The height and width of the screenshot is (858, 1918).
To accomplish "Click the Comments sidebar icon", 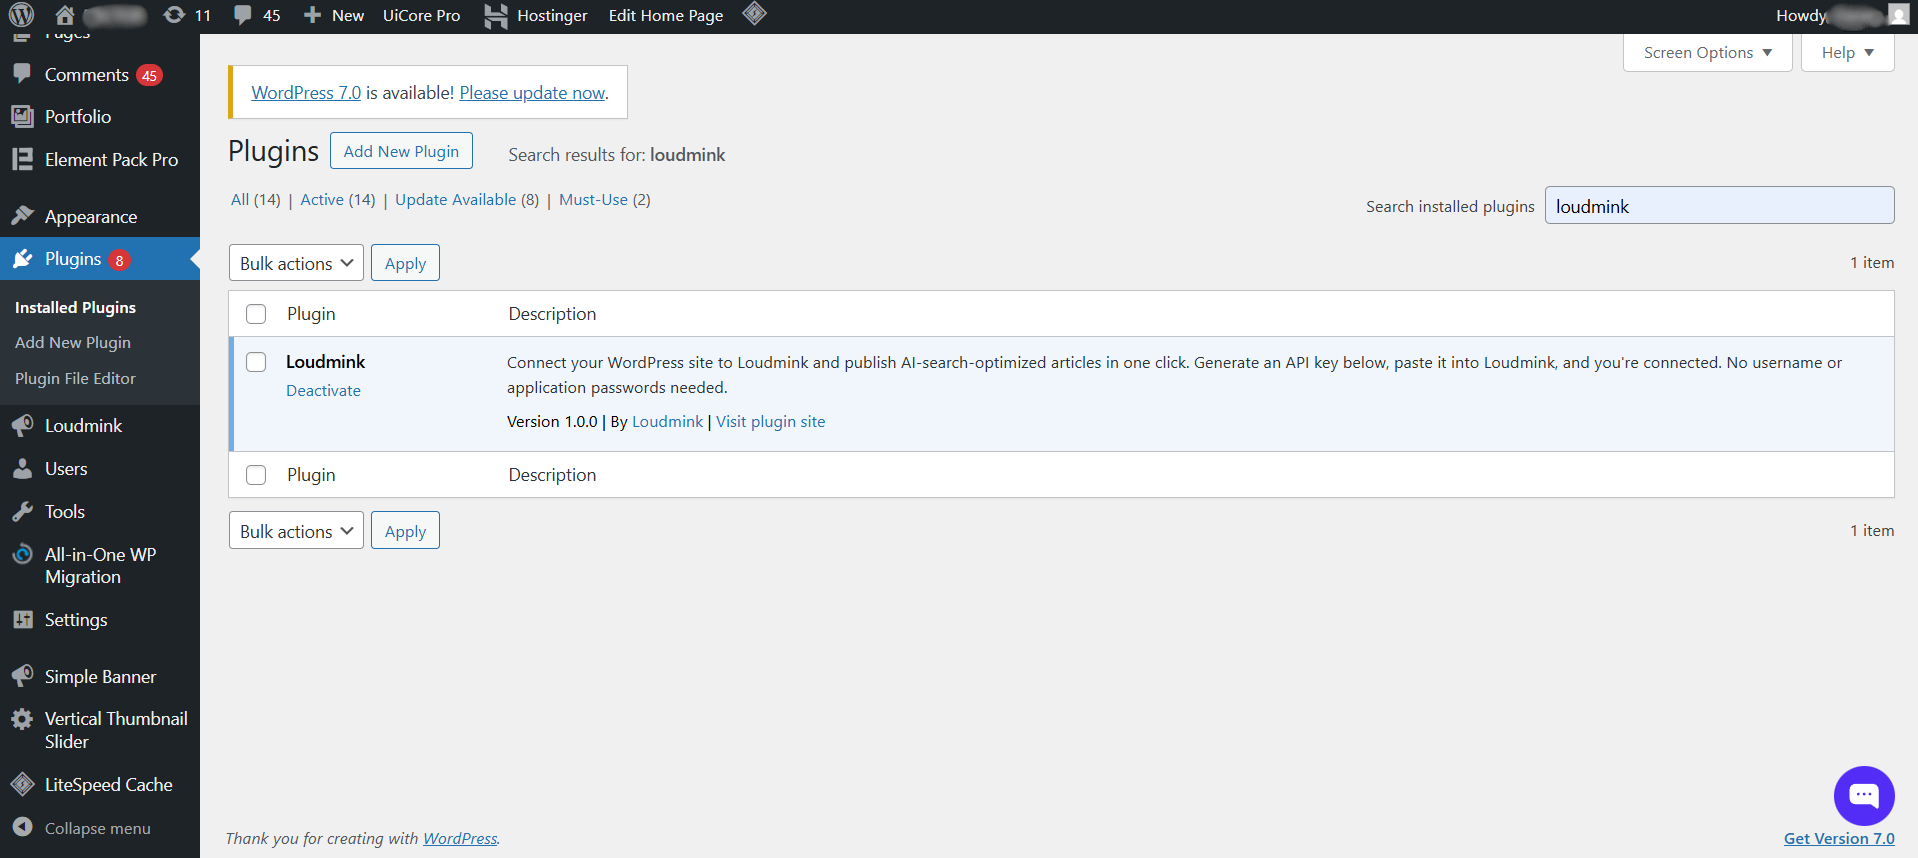I will (x=22, y=74).
